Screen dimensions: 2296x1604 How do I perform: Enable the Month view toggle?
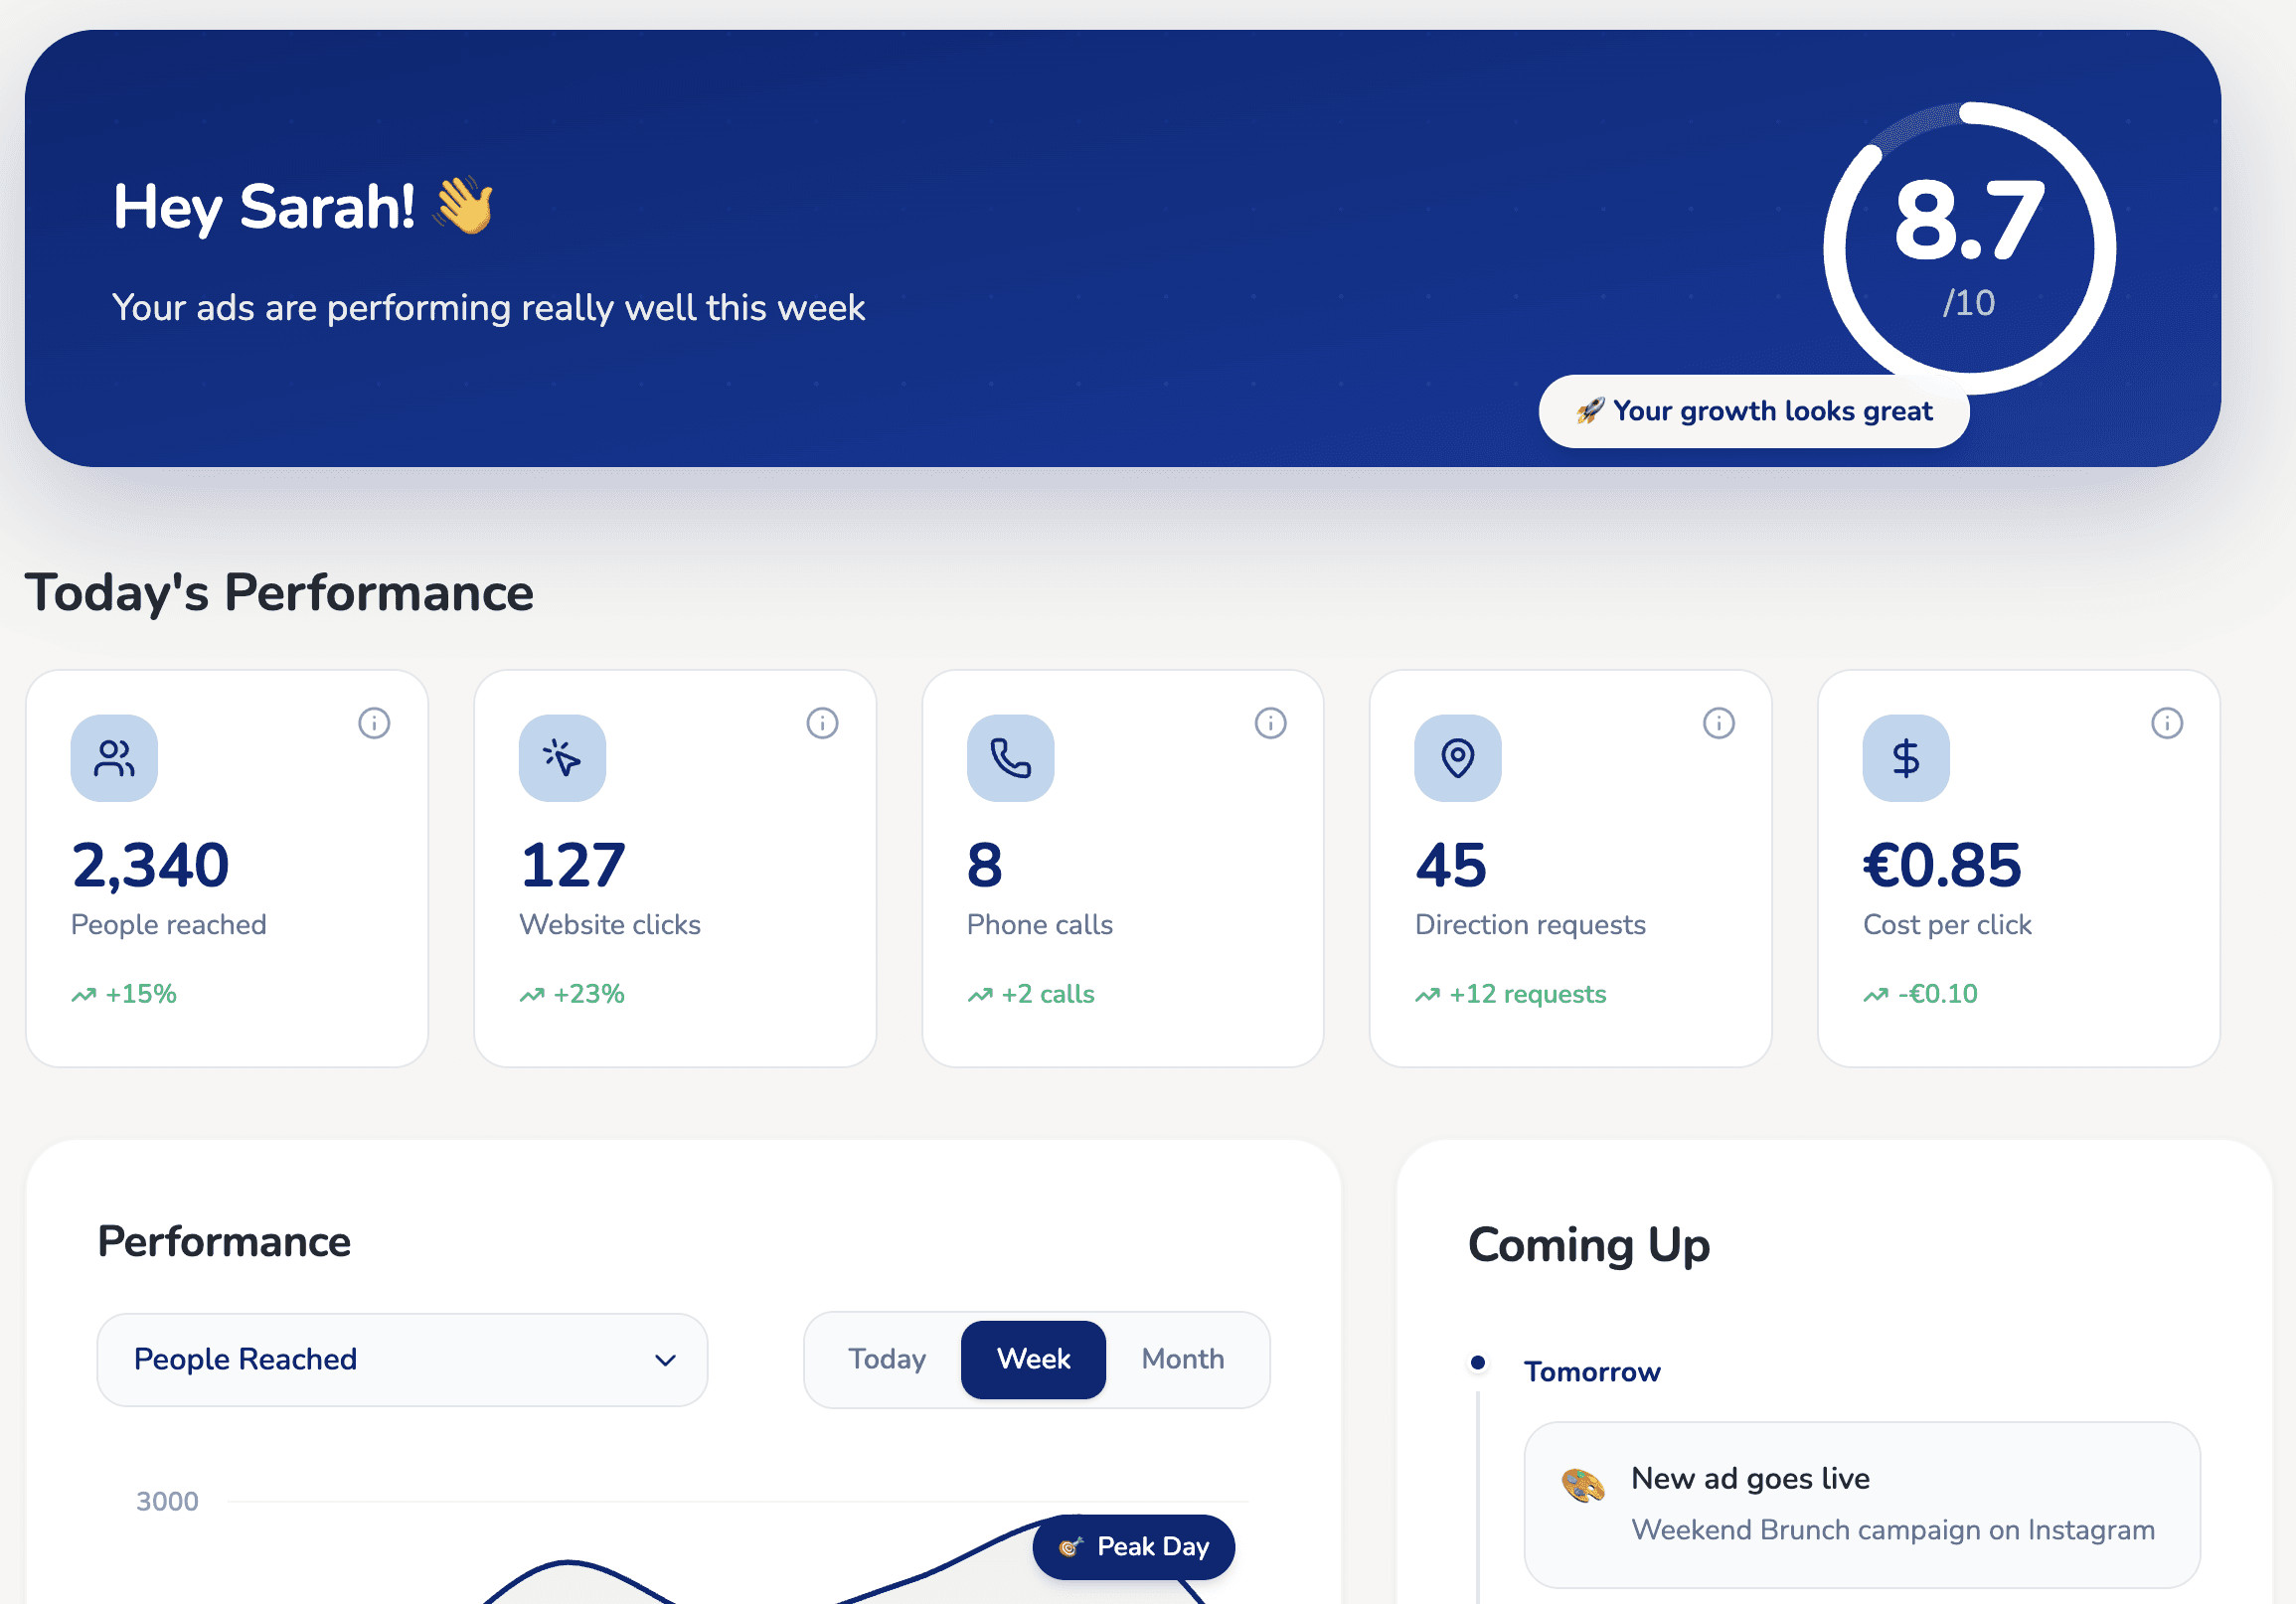tap(1182, 1359)
